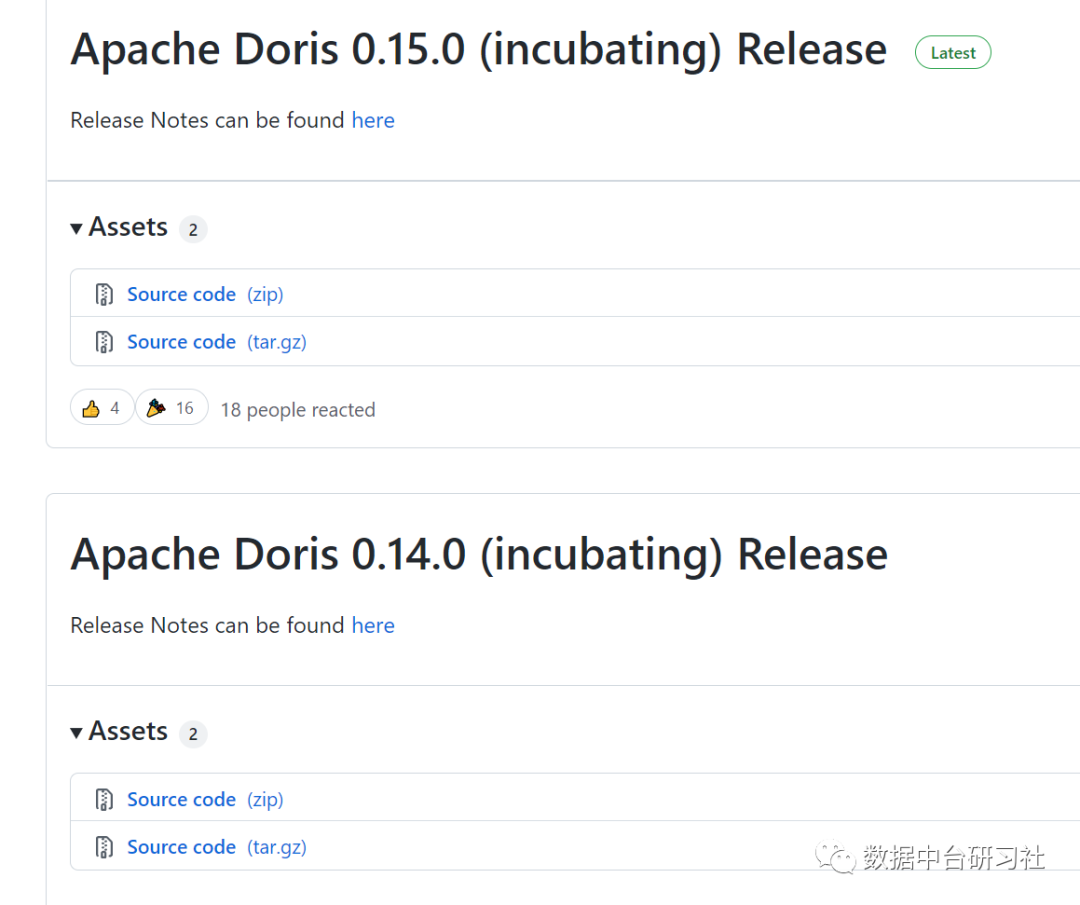Open the Apache Doris 0.15.0 (incubating) Release title

pyautogui.click(x=479, y=50)
